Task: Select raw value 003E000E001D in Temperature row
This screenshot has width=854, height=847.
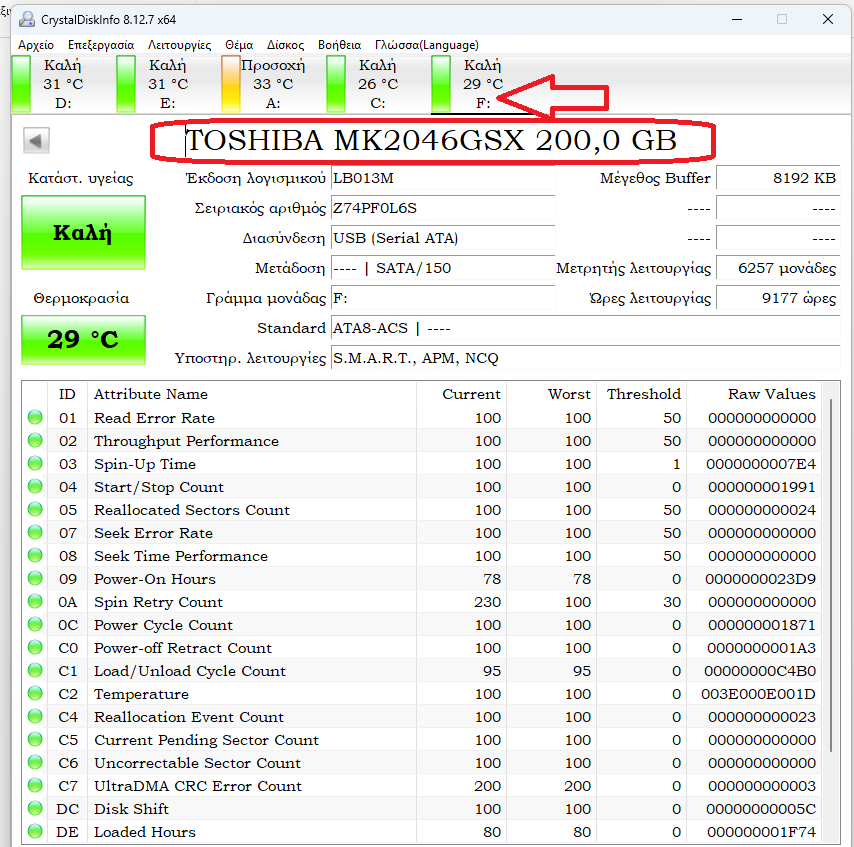Action: click(x=758, y=694)
